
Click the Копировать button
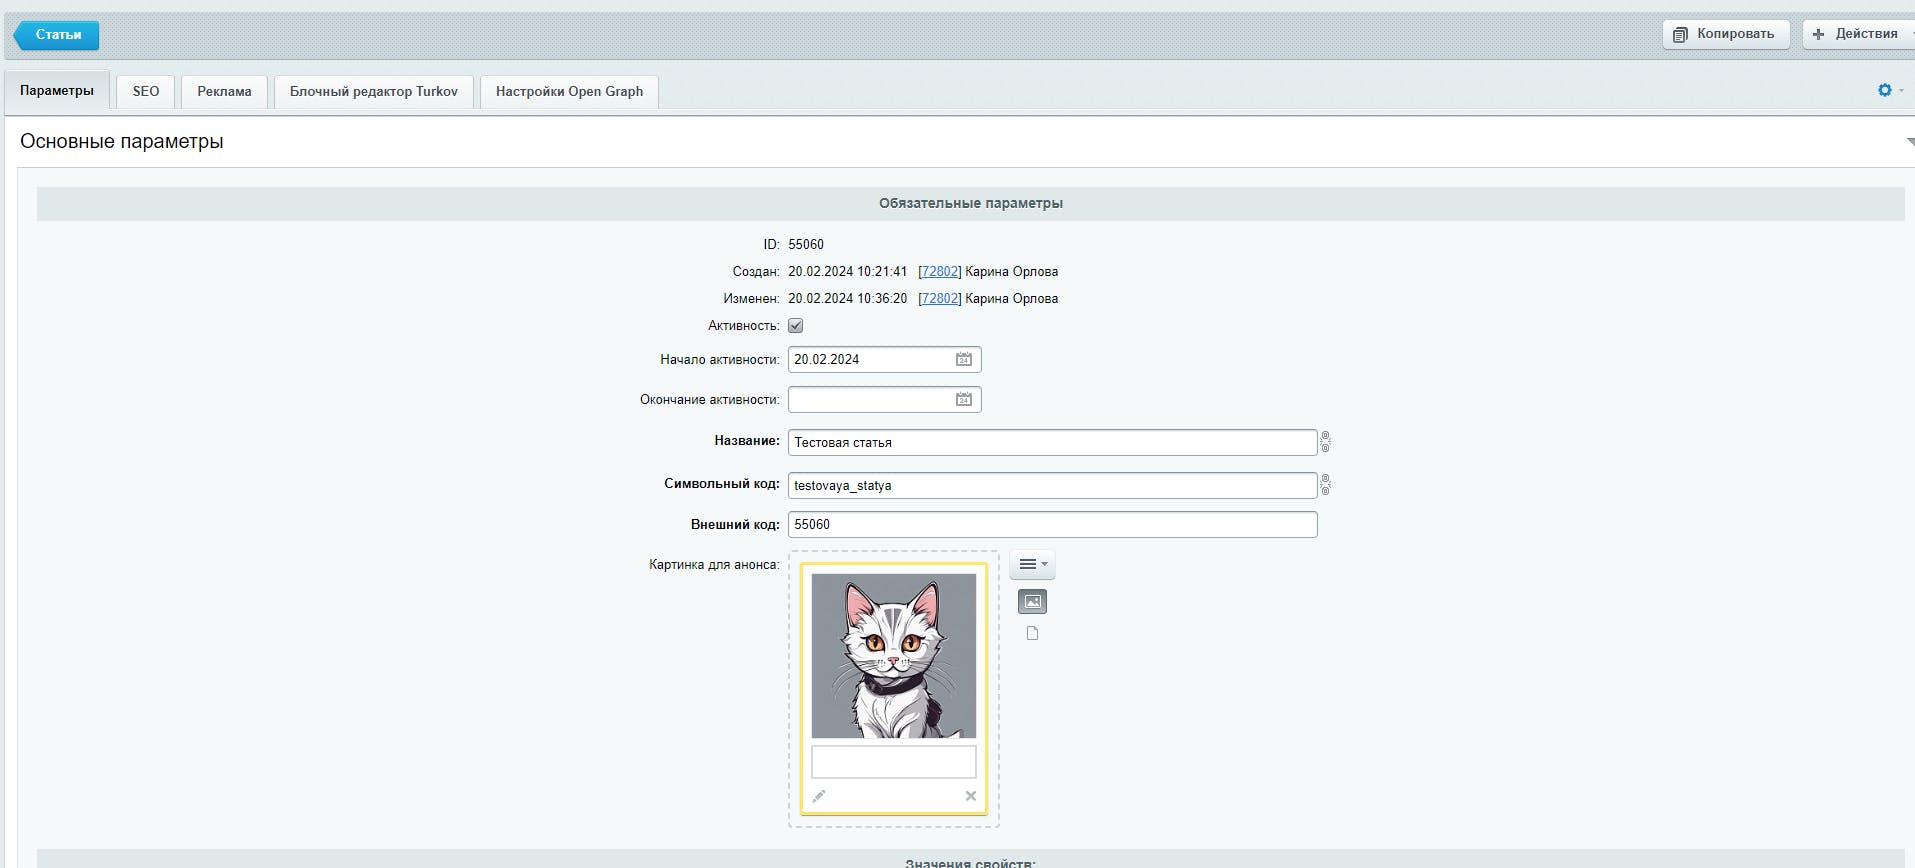coord(1725,34)
